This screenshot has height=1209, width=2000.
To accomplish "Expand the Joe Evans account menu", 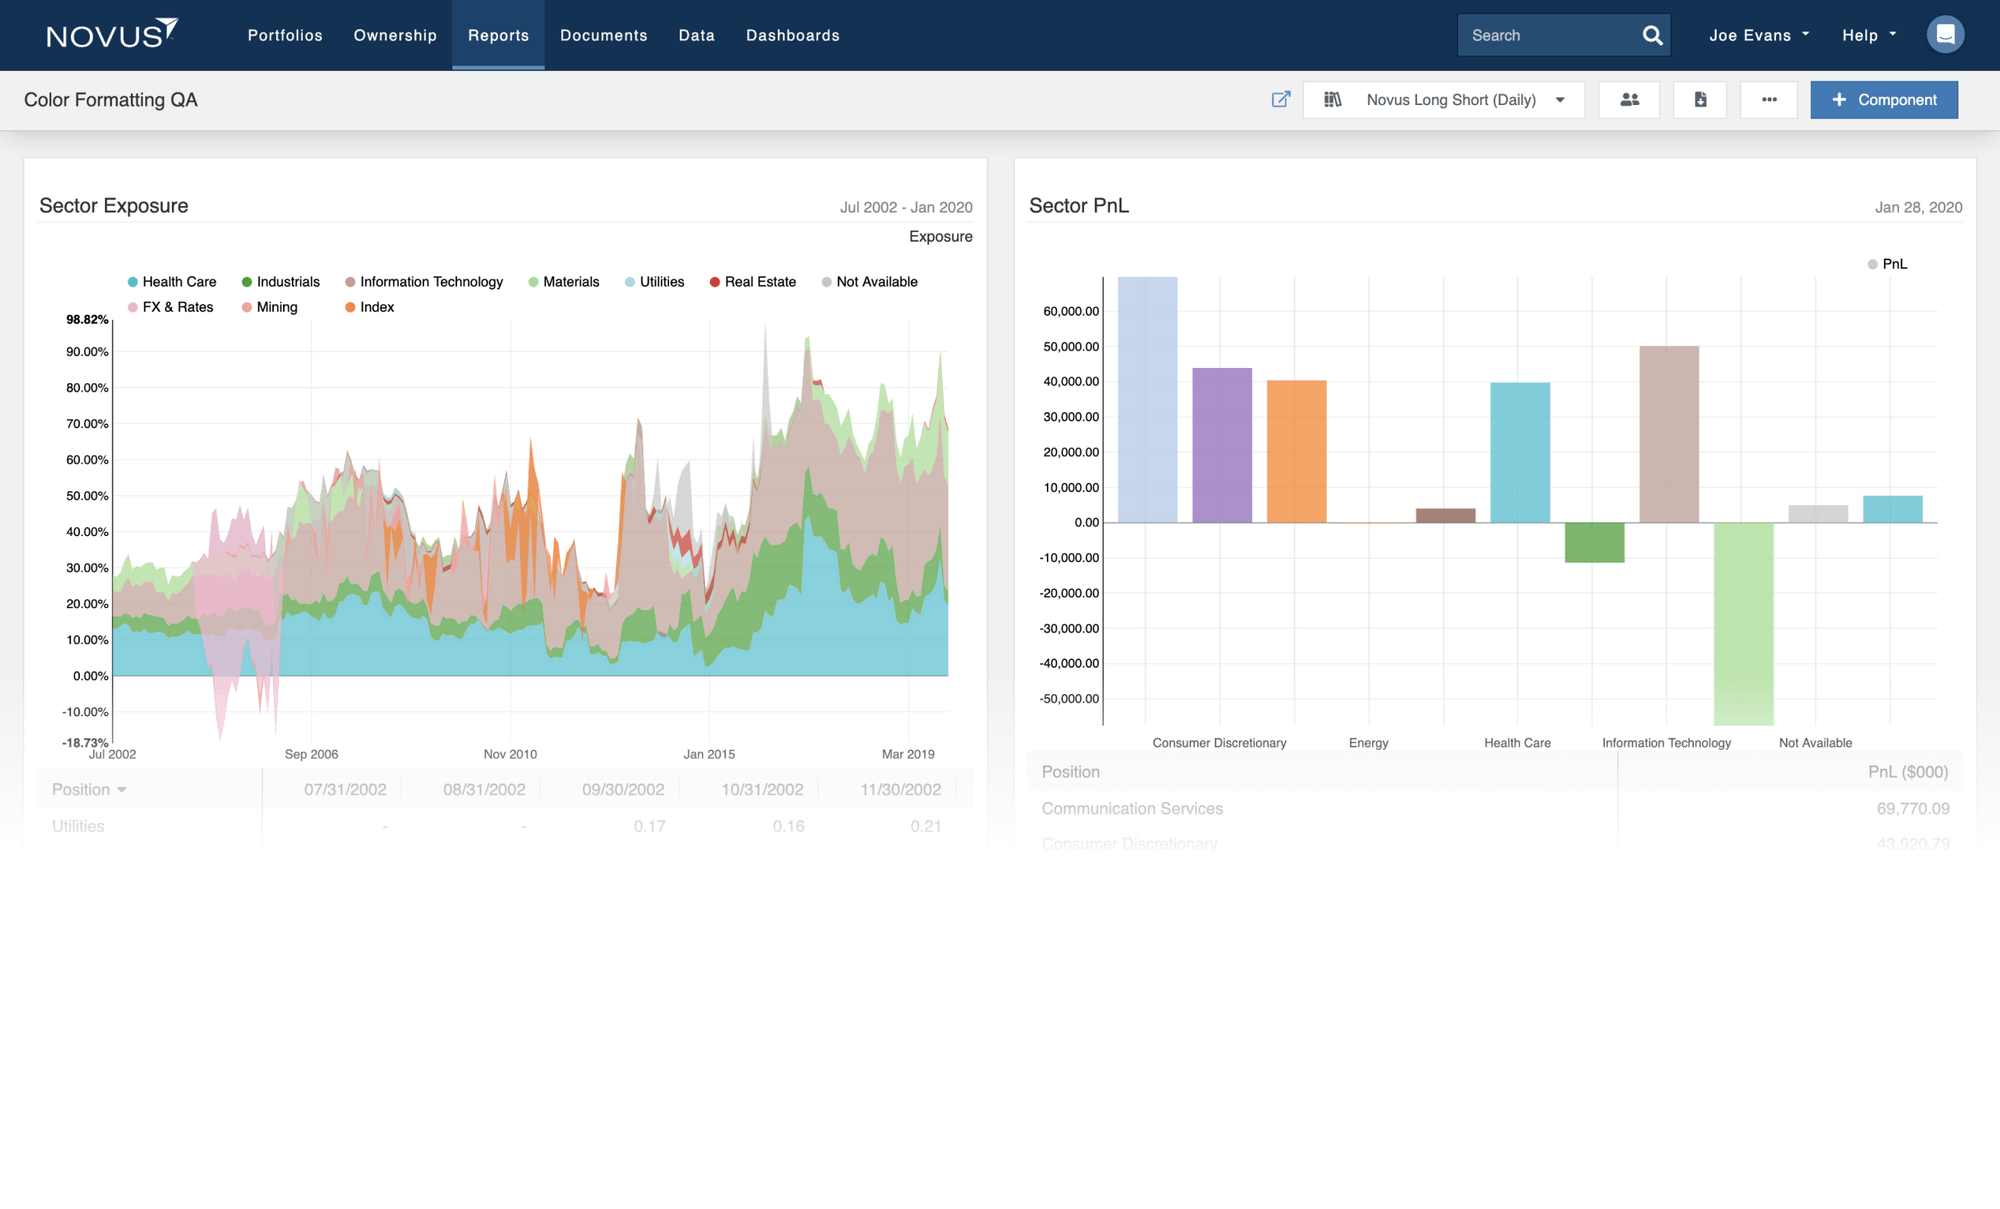I will point(1757,34).
